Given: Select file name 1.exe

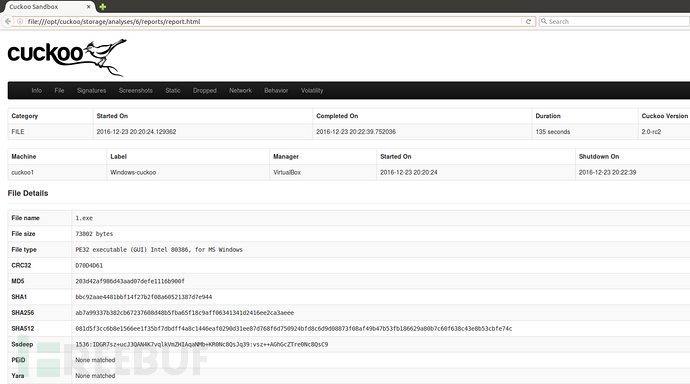Looking at the screenshot, I should pos(84,218).
